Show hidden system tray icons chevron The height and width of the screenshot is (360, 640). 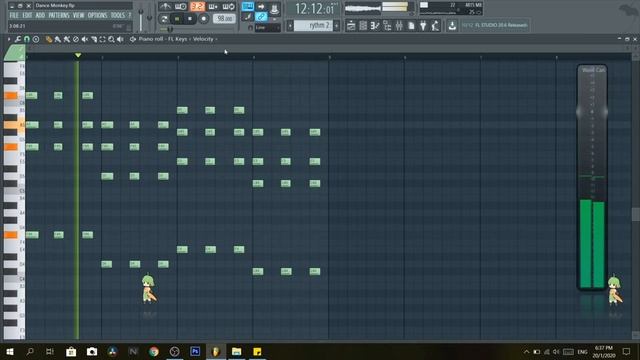pos(526,351)
